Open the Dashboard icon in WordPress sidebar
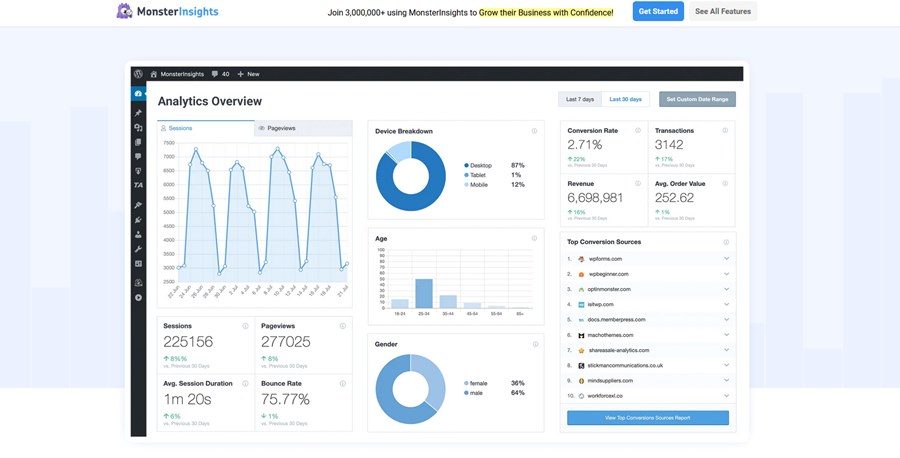Screen dimensions: 900x458 [x=138, y=94]
